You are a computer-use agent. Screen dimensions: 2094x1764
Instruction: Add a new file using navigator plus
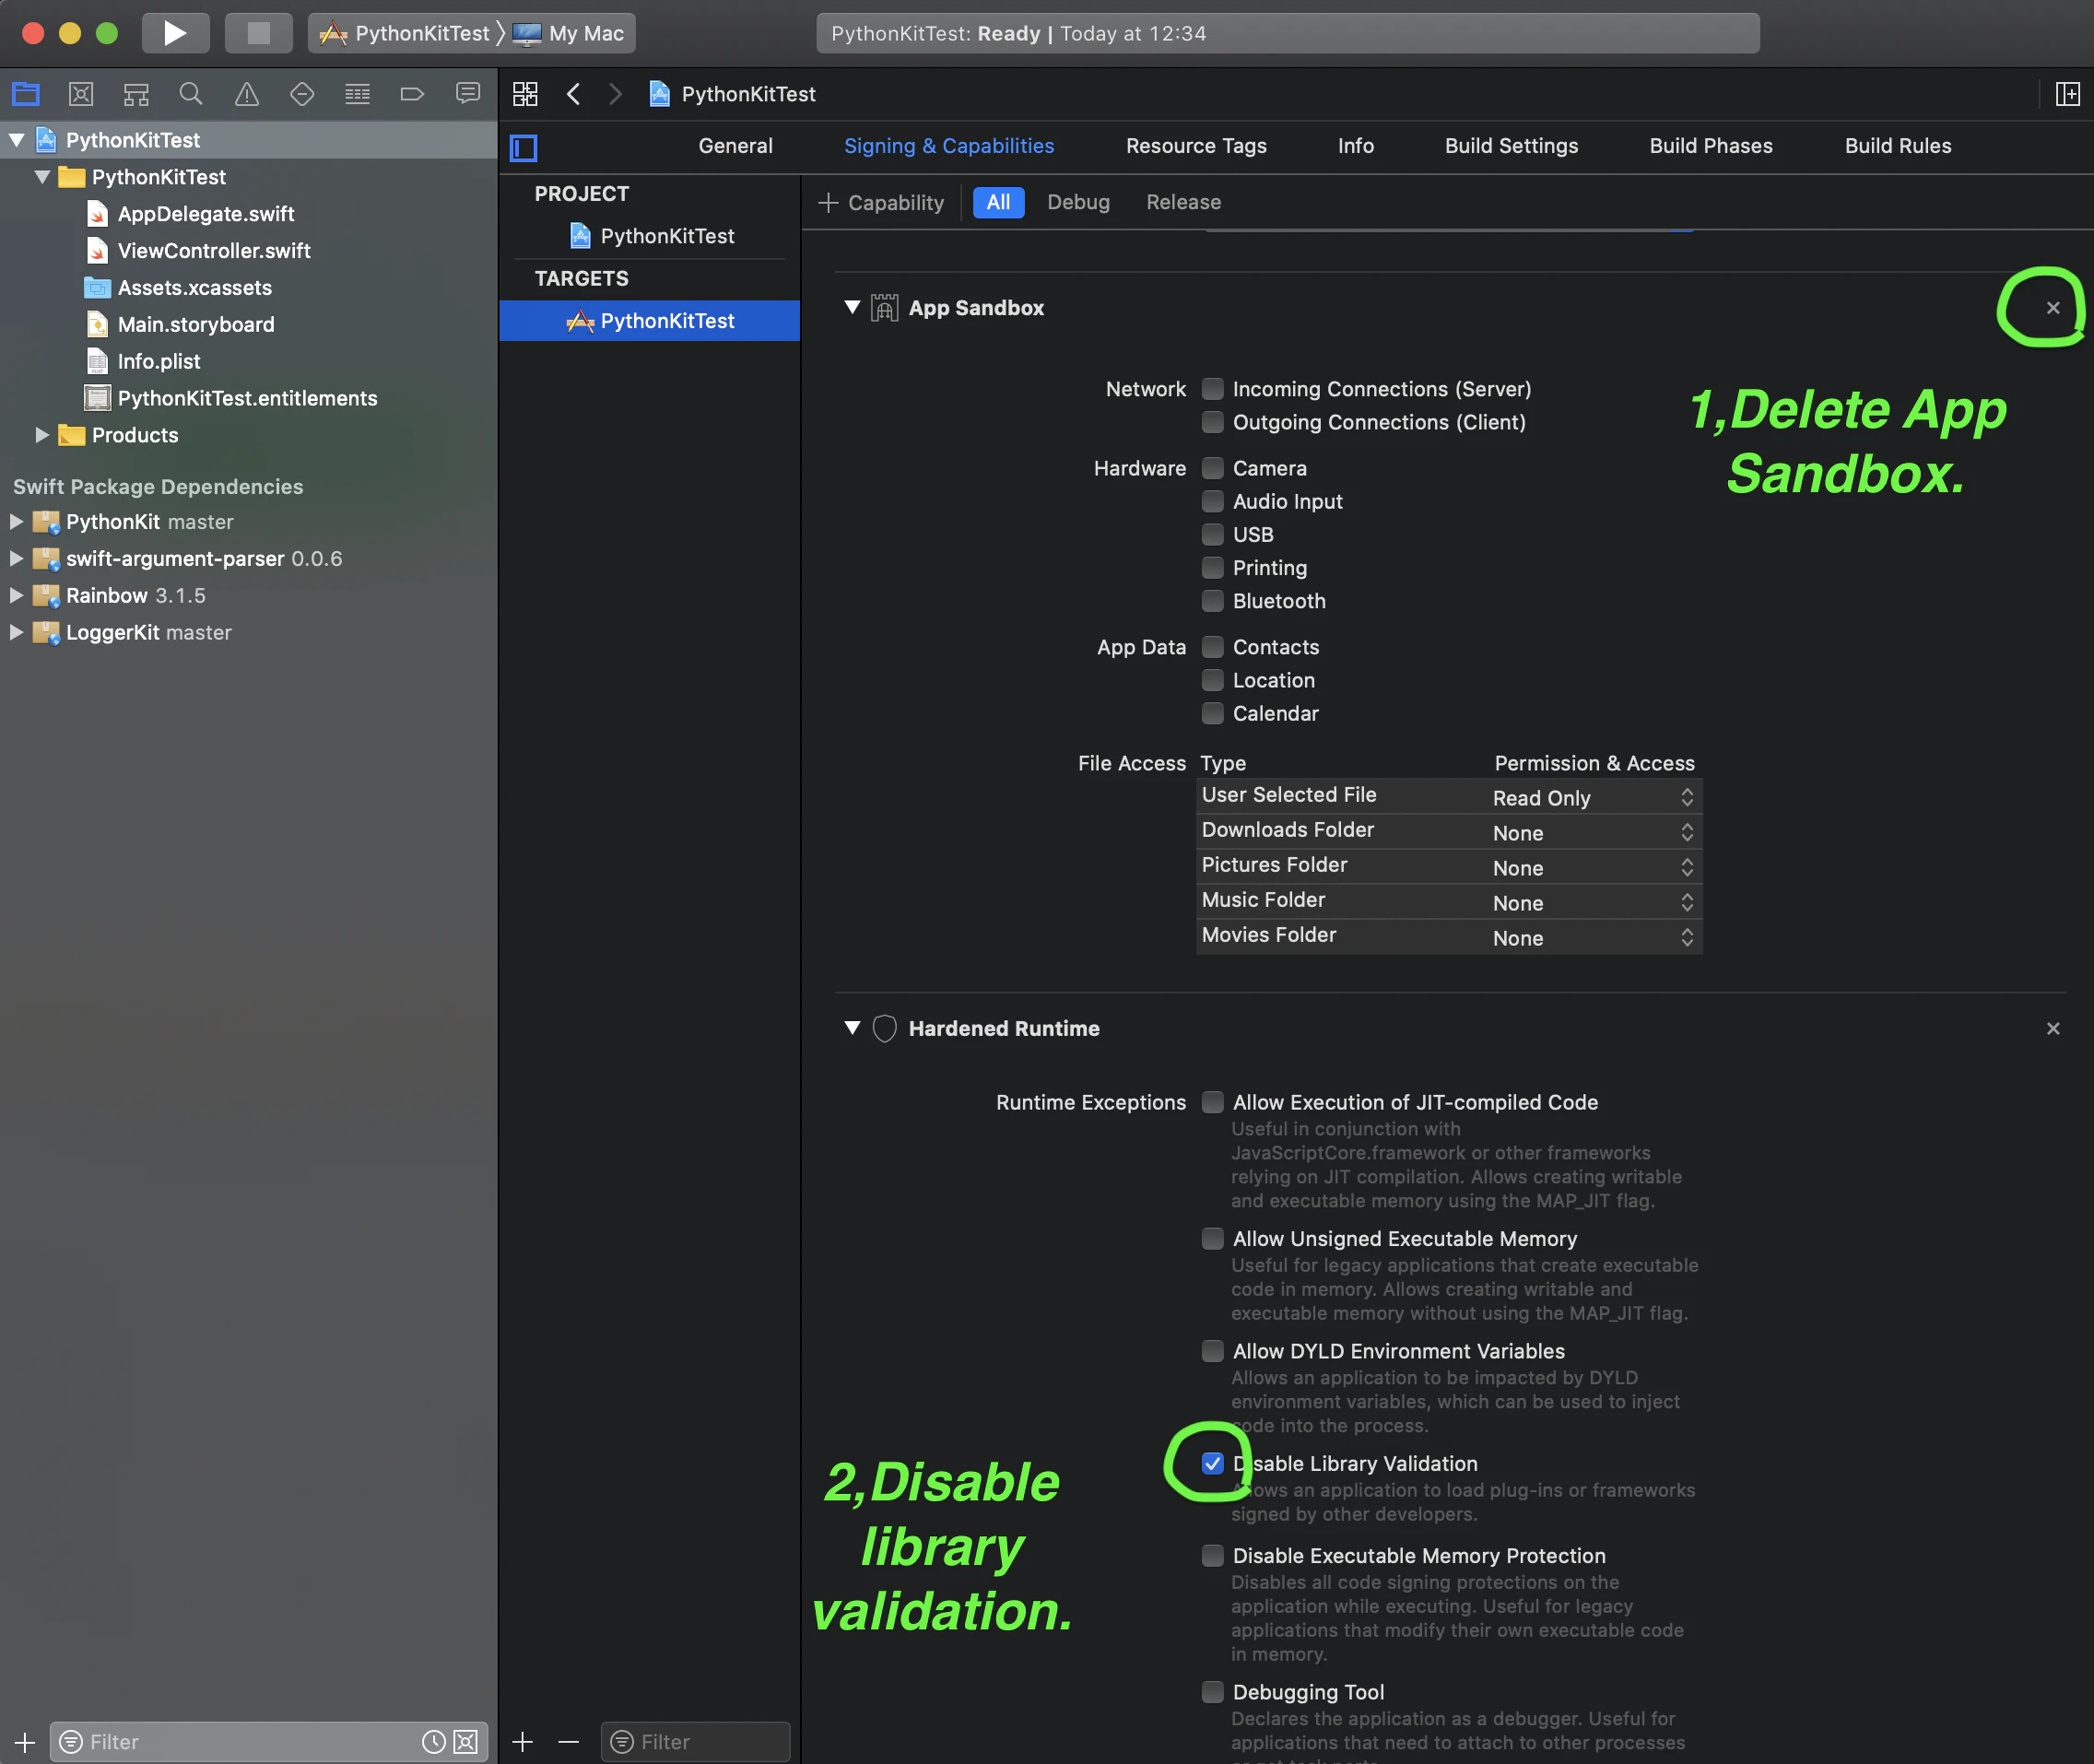(25, 1742)
